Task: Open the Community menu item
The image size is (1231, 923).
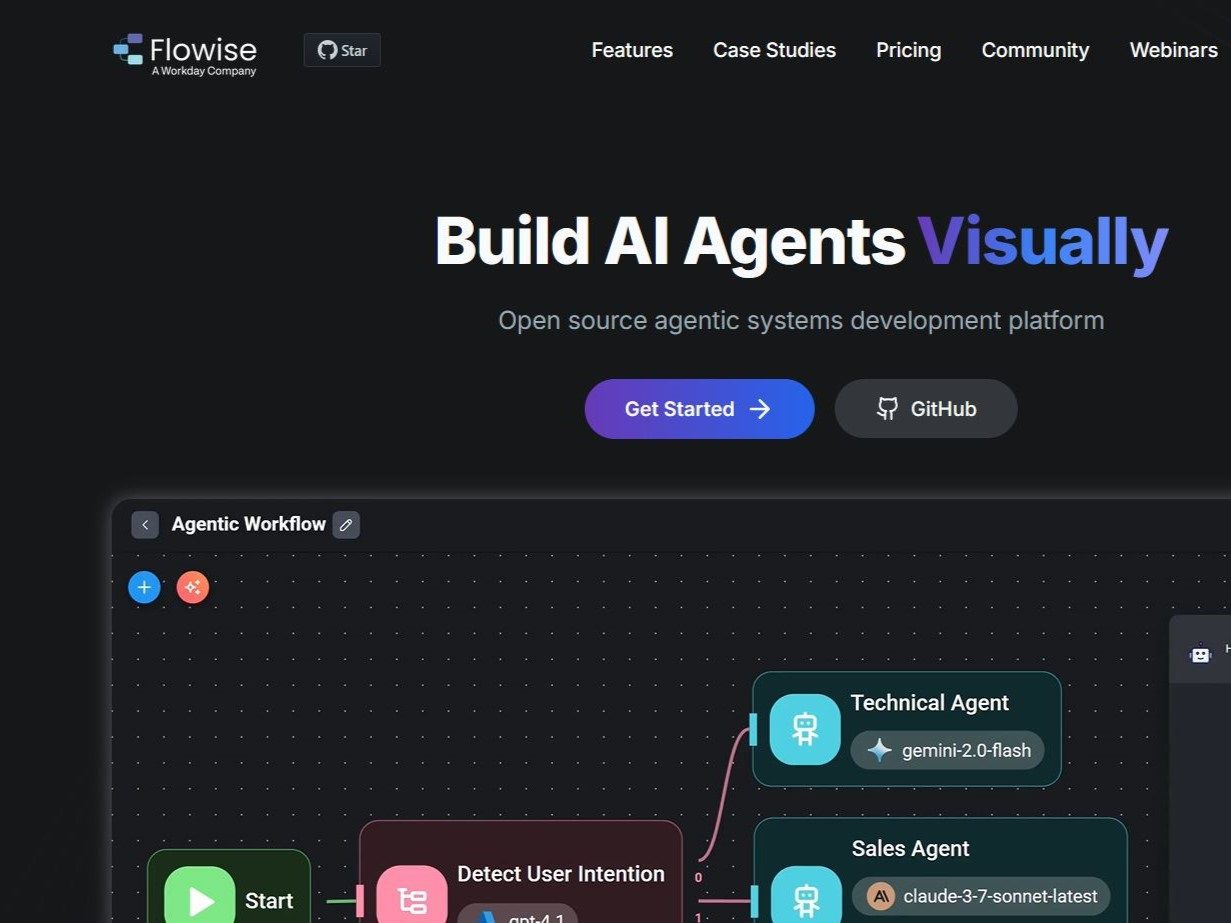Action: coord(1035,50)
